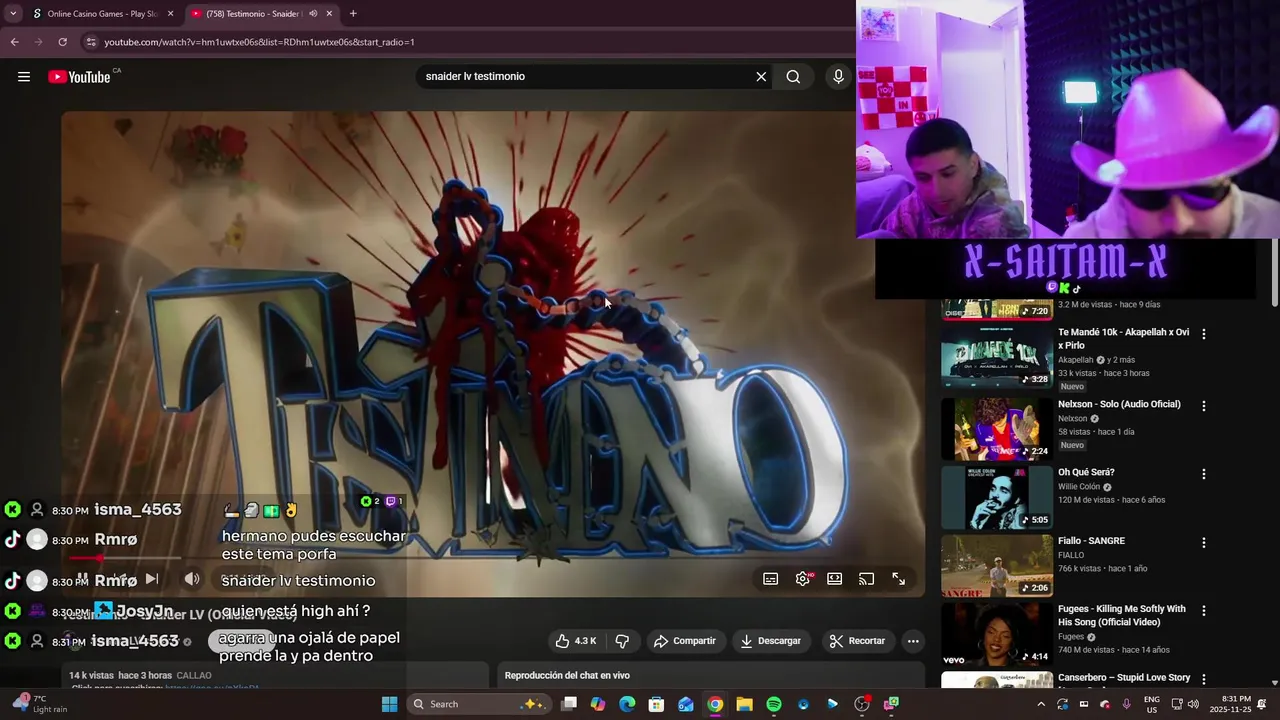This screenshot has height=720, width=1280.
Task: Open Spotify from taskbar
Action: click(774, 704)
